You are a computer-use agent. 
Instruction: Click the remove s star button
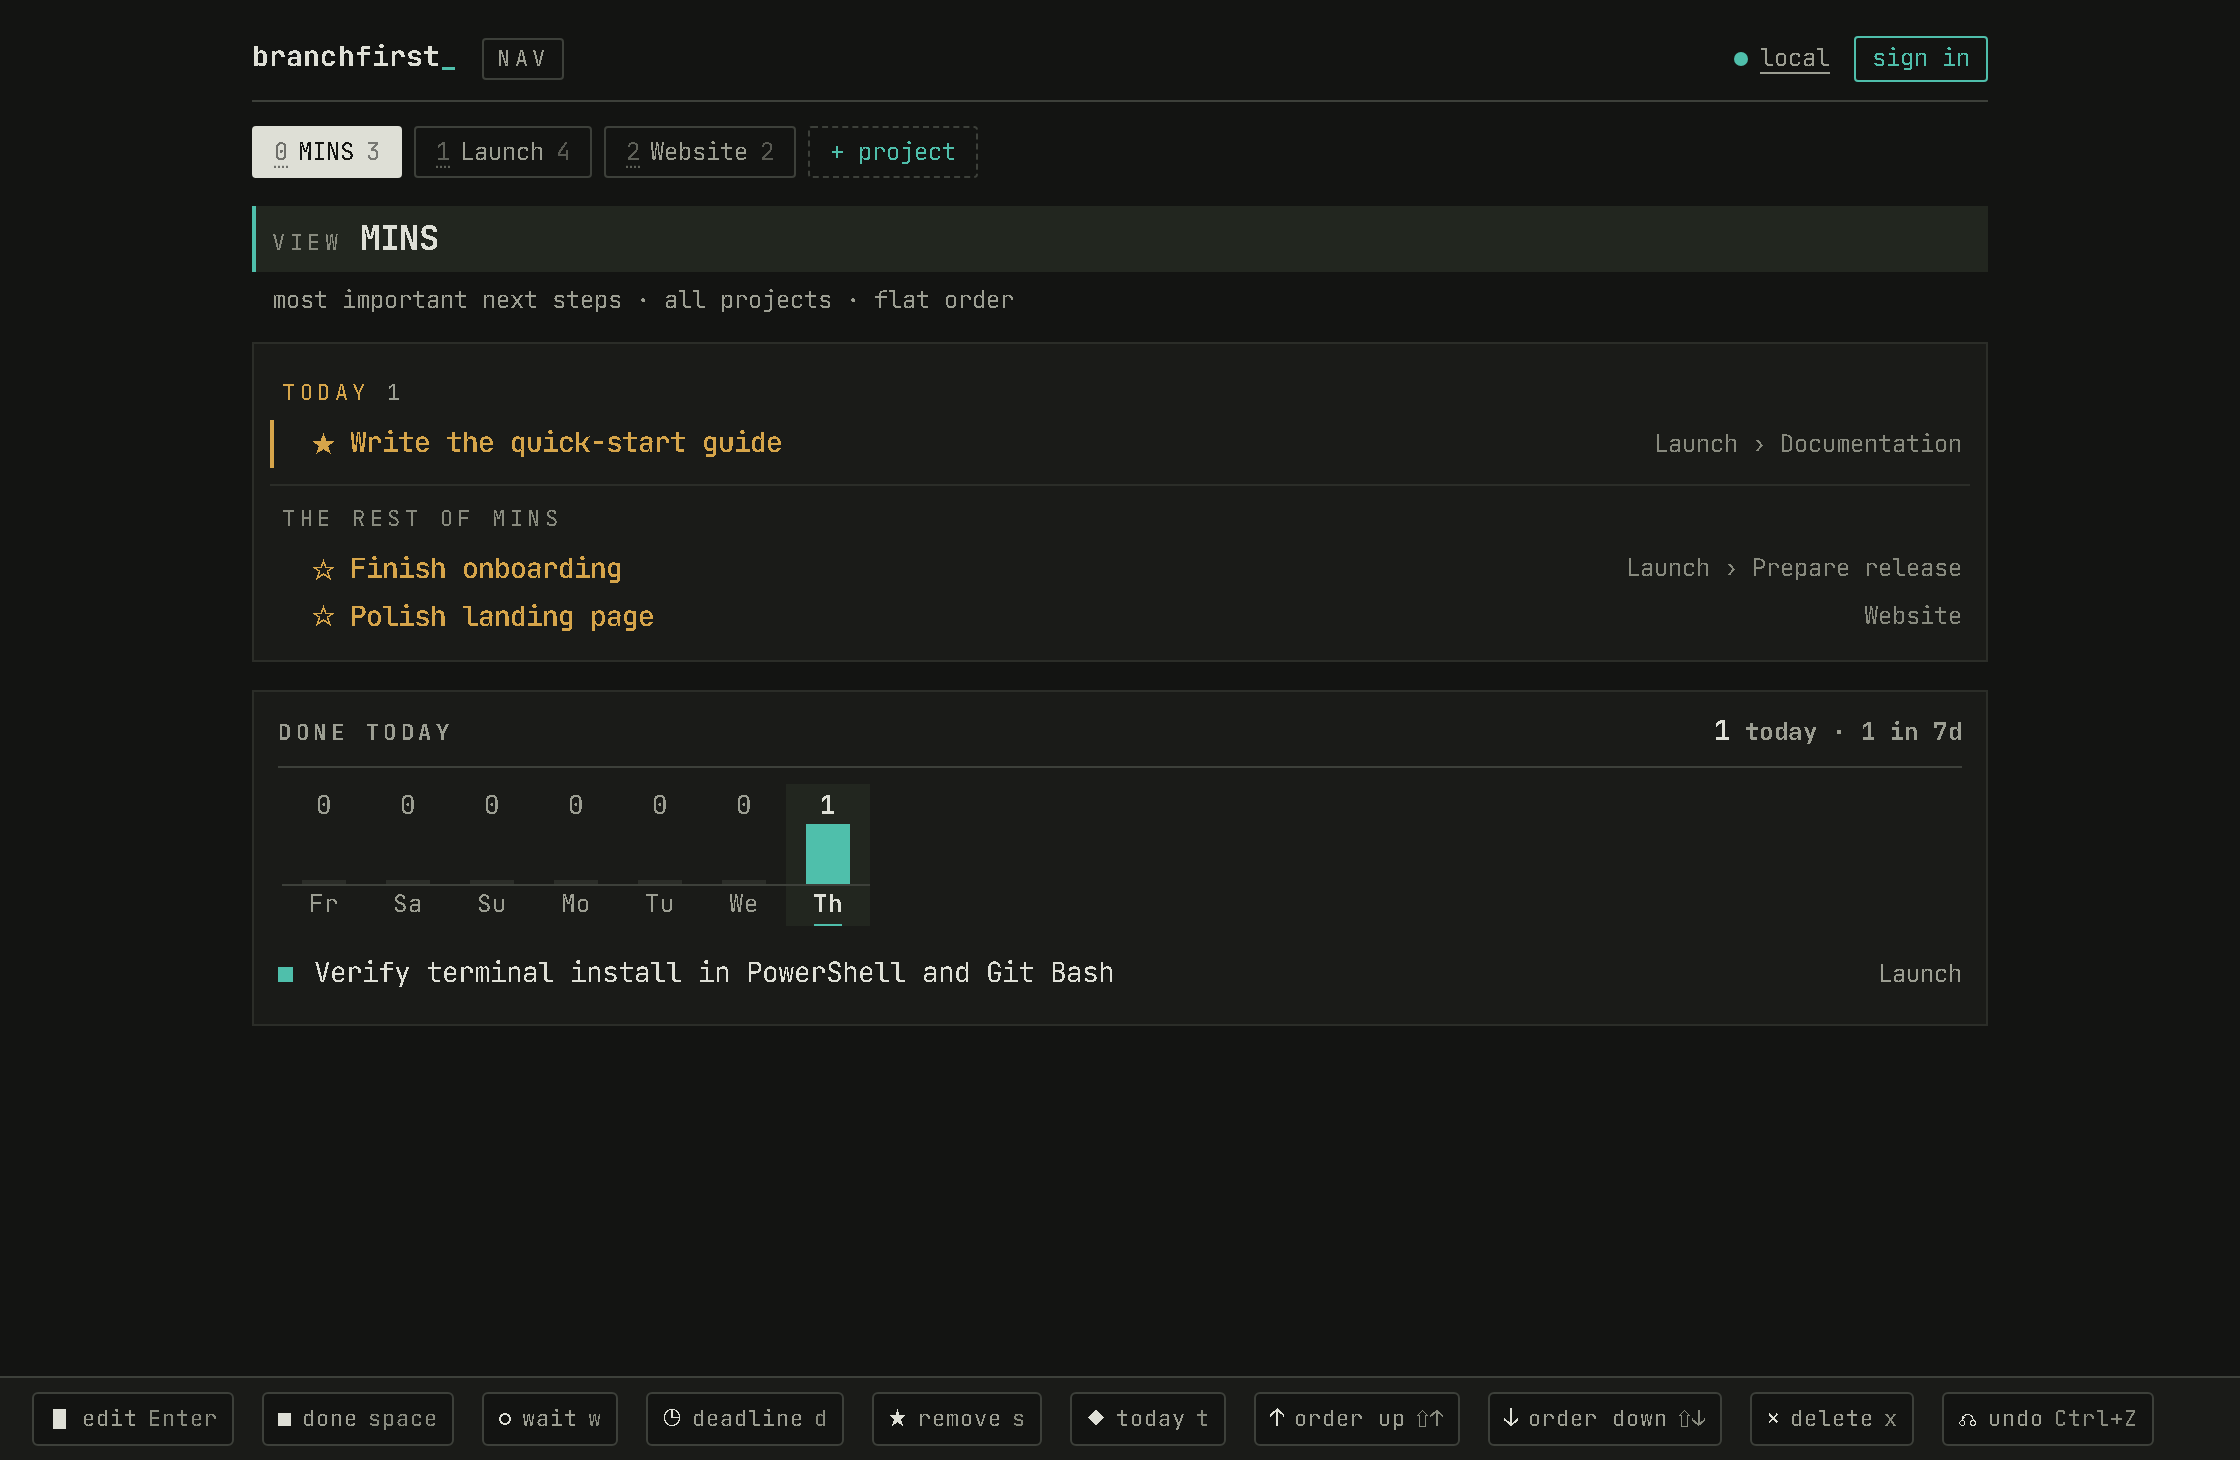pos(957,1419)
